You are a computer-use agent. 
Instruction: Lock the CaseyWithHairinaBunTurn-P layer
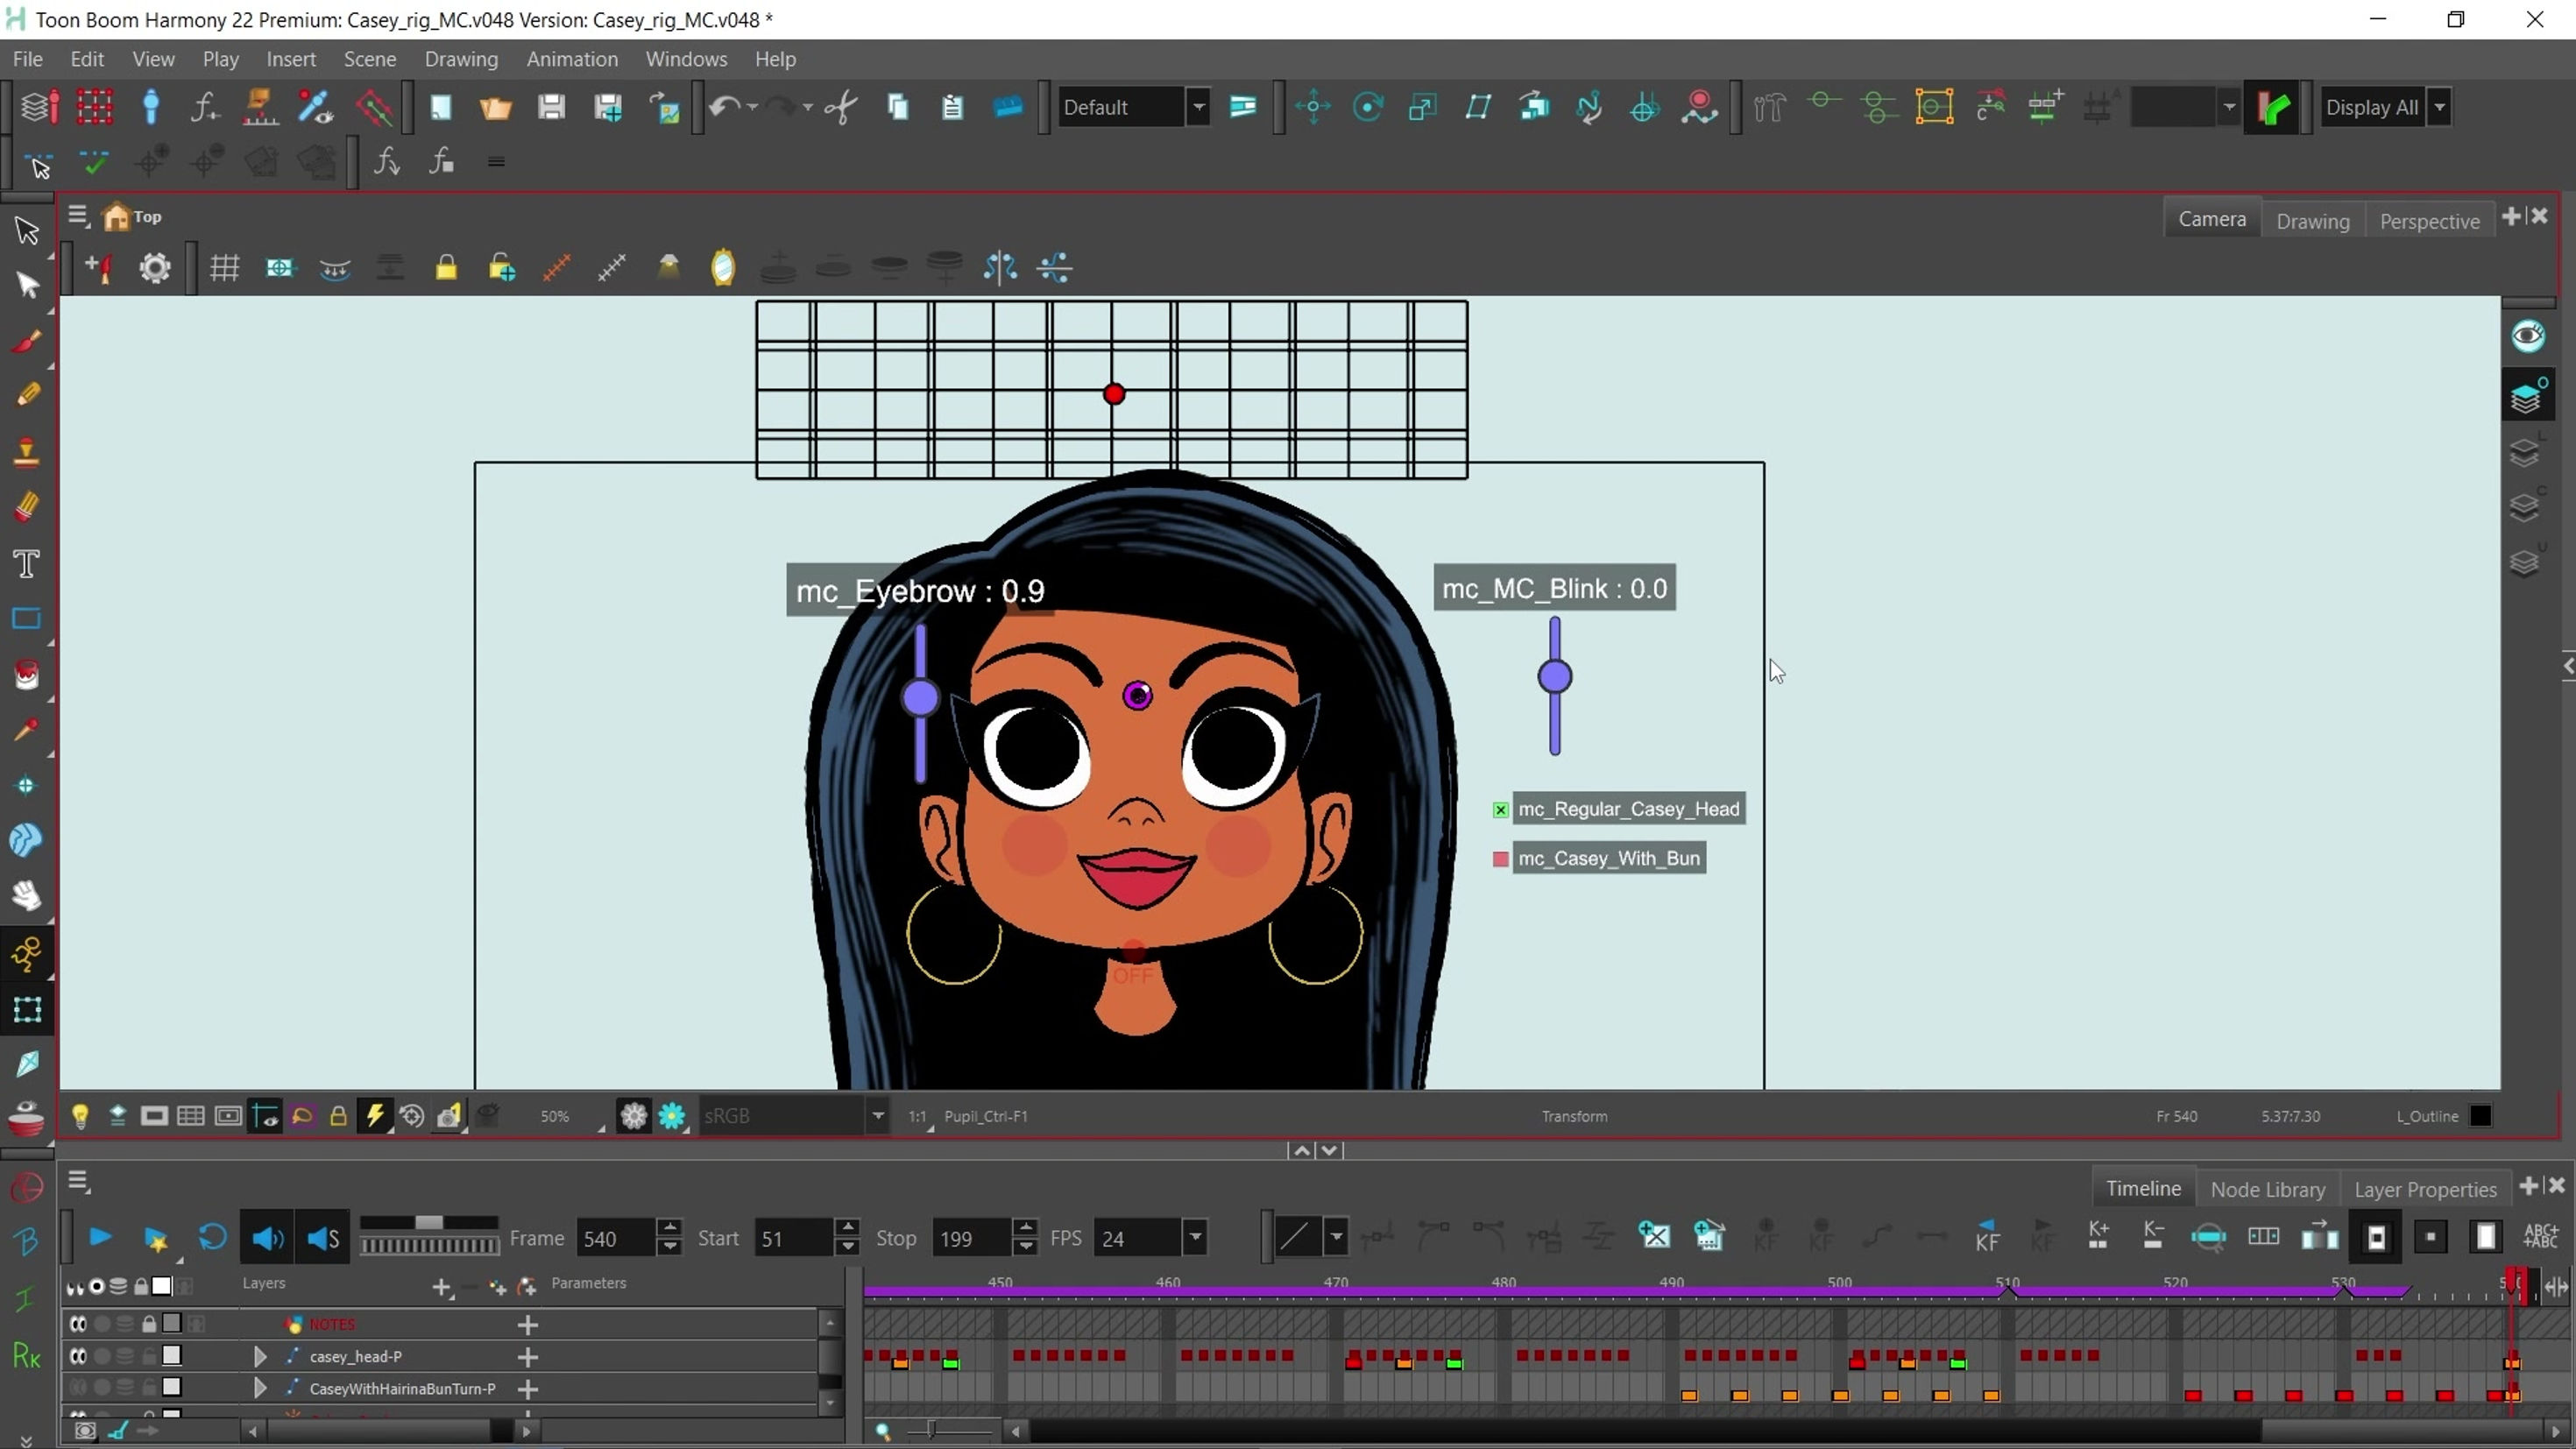pos(150,1388)
